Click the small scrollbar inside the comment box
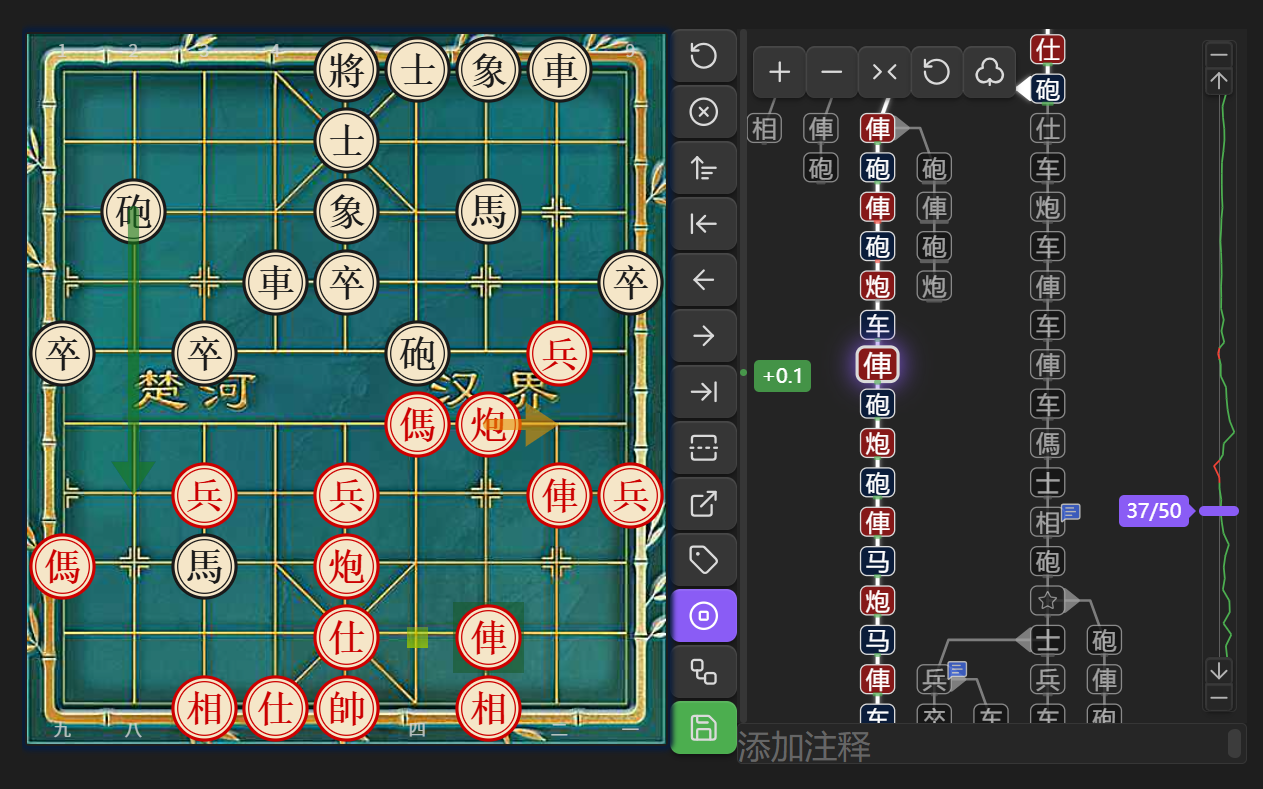This screenshot has height=789, width=1263. click(x=1235, y=744)
